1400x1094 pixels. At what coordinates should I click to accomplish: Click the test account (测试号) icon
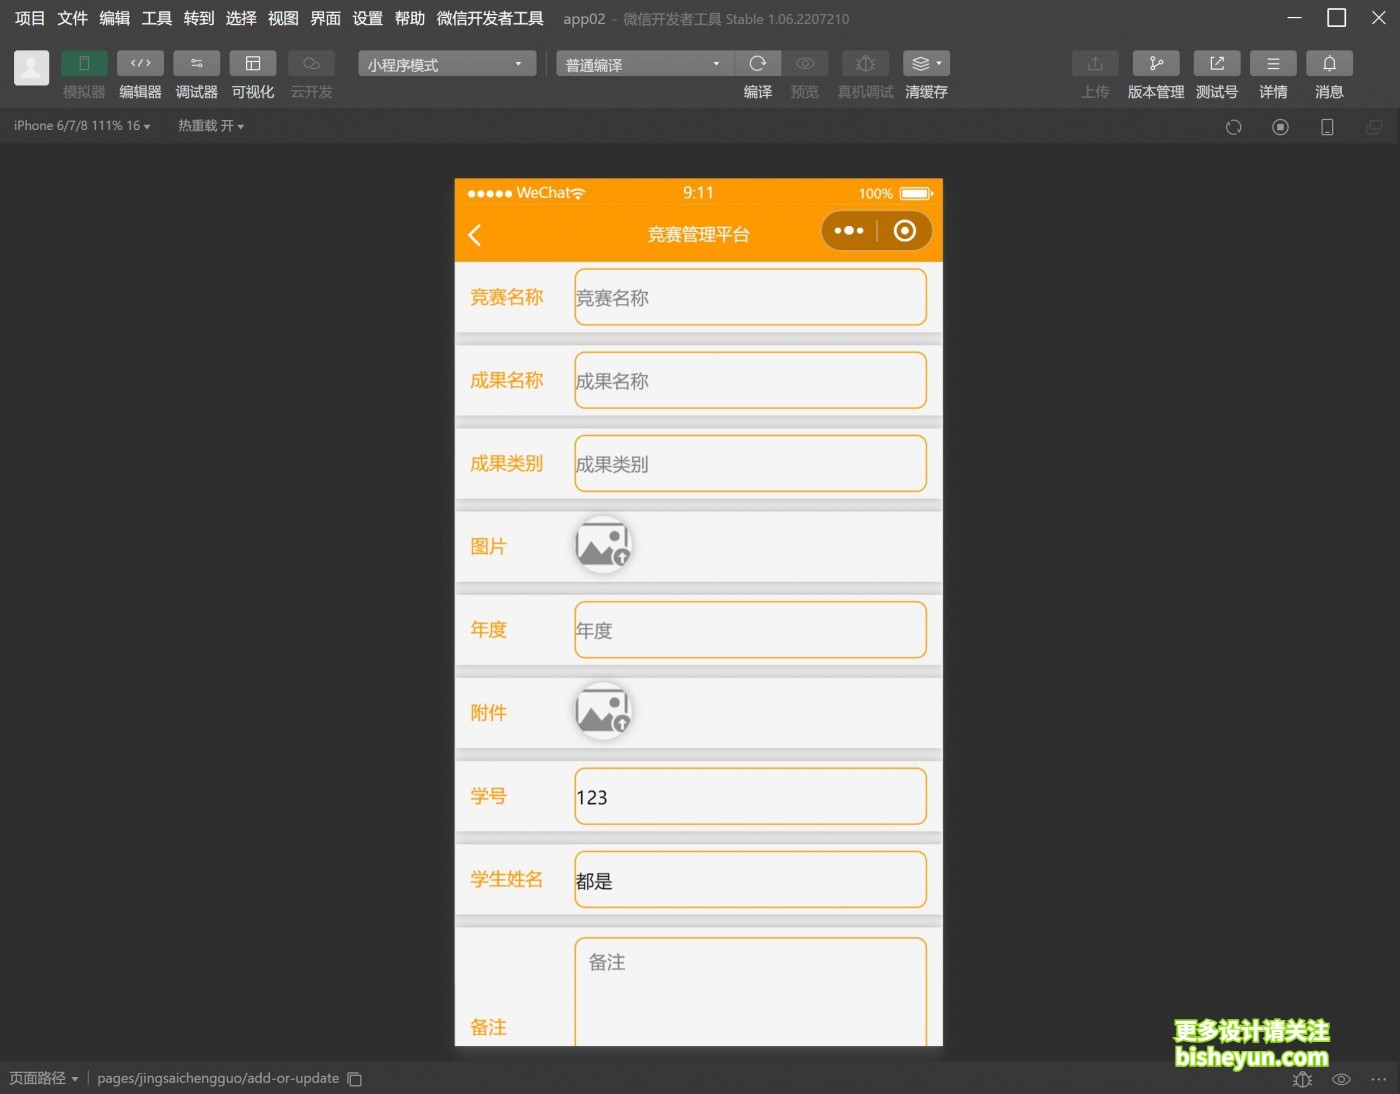[x=1217, y=64]
